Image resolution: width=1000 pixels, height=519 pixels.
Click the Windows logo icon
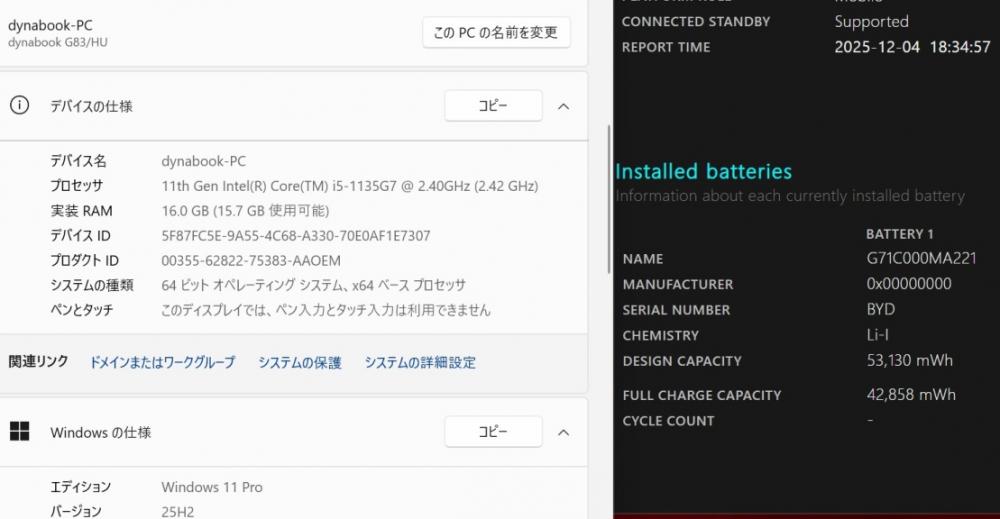point(20,432)
